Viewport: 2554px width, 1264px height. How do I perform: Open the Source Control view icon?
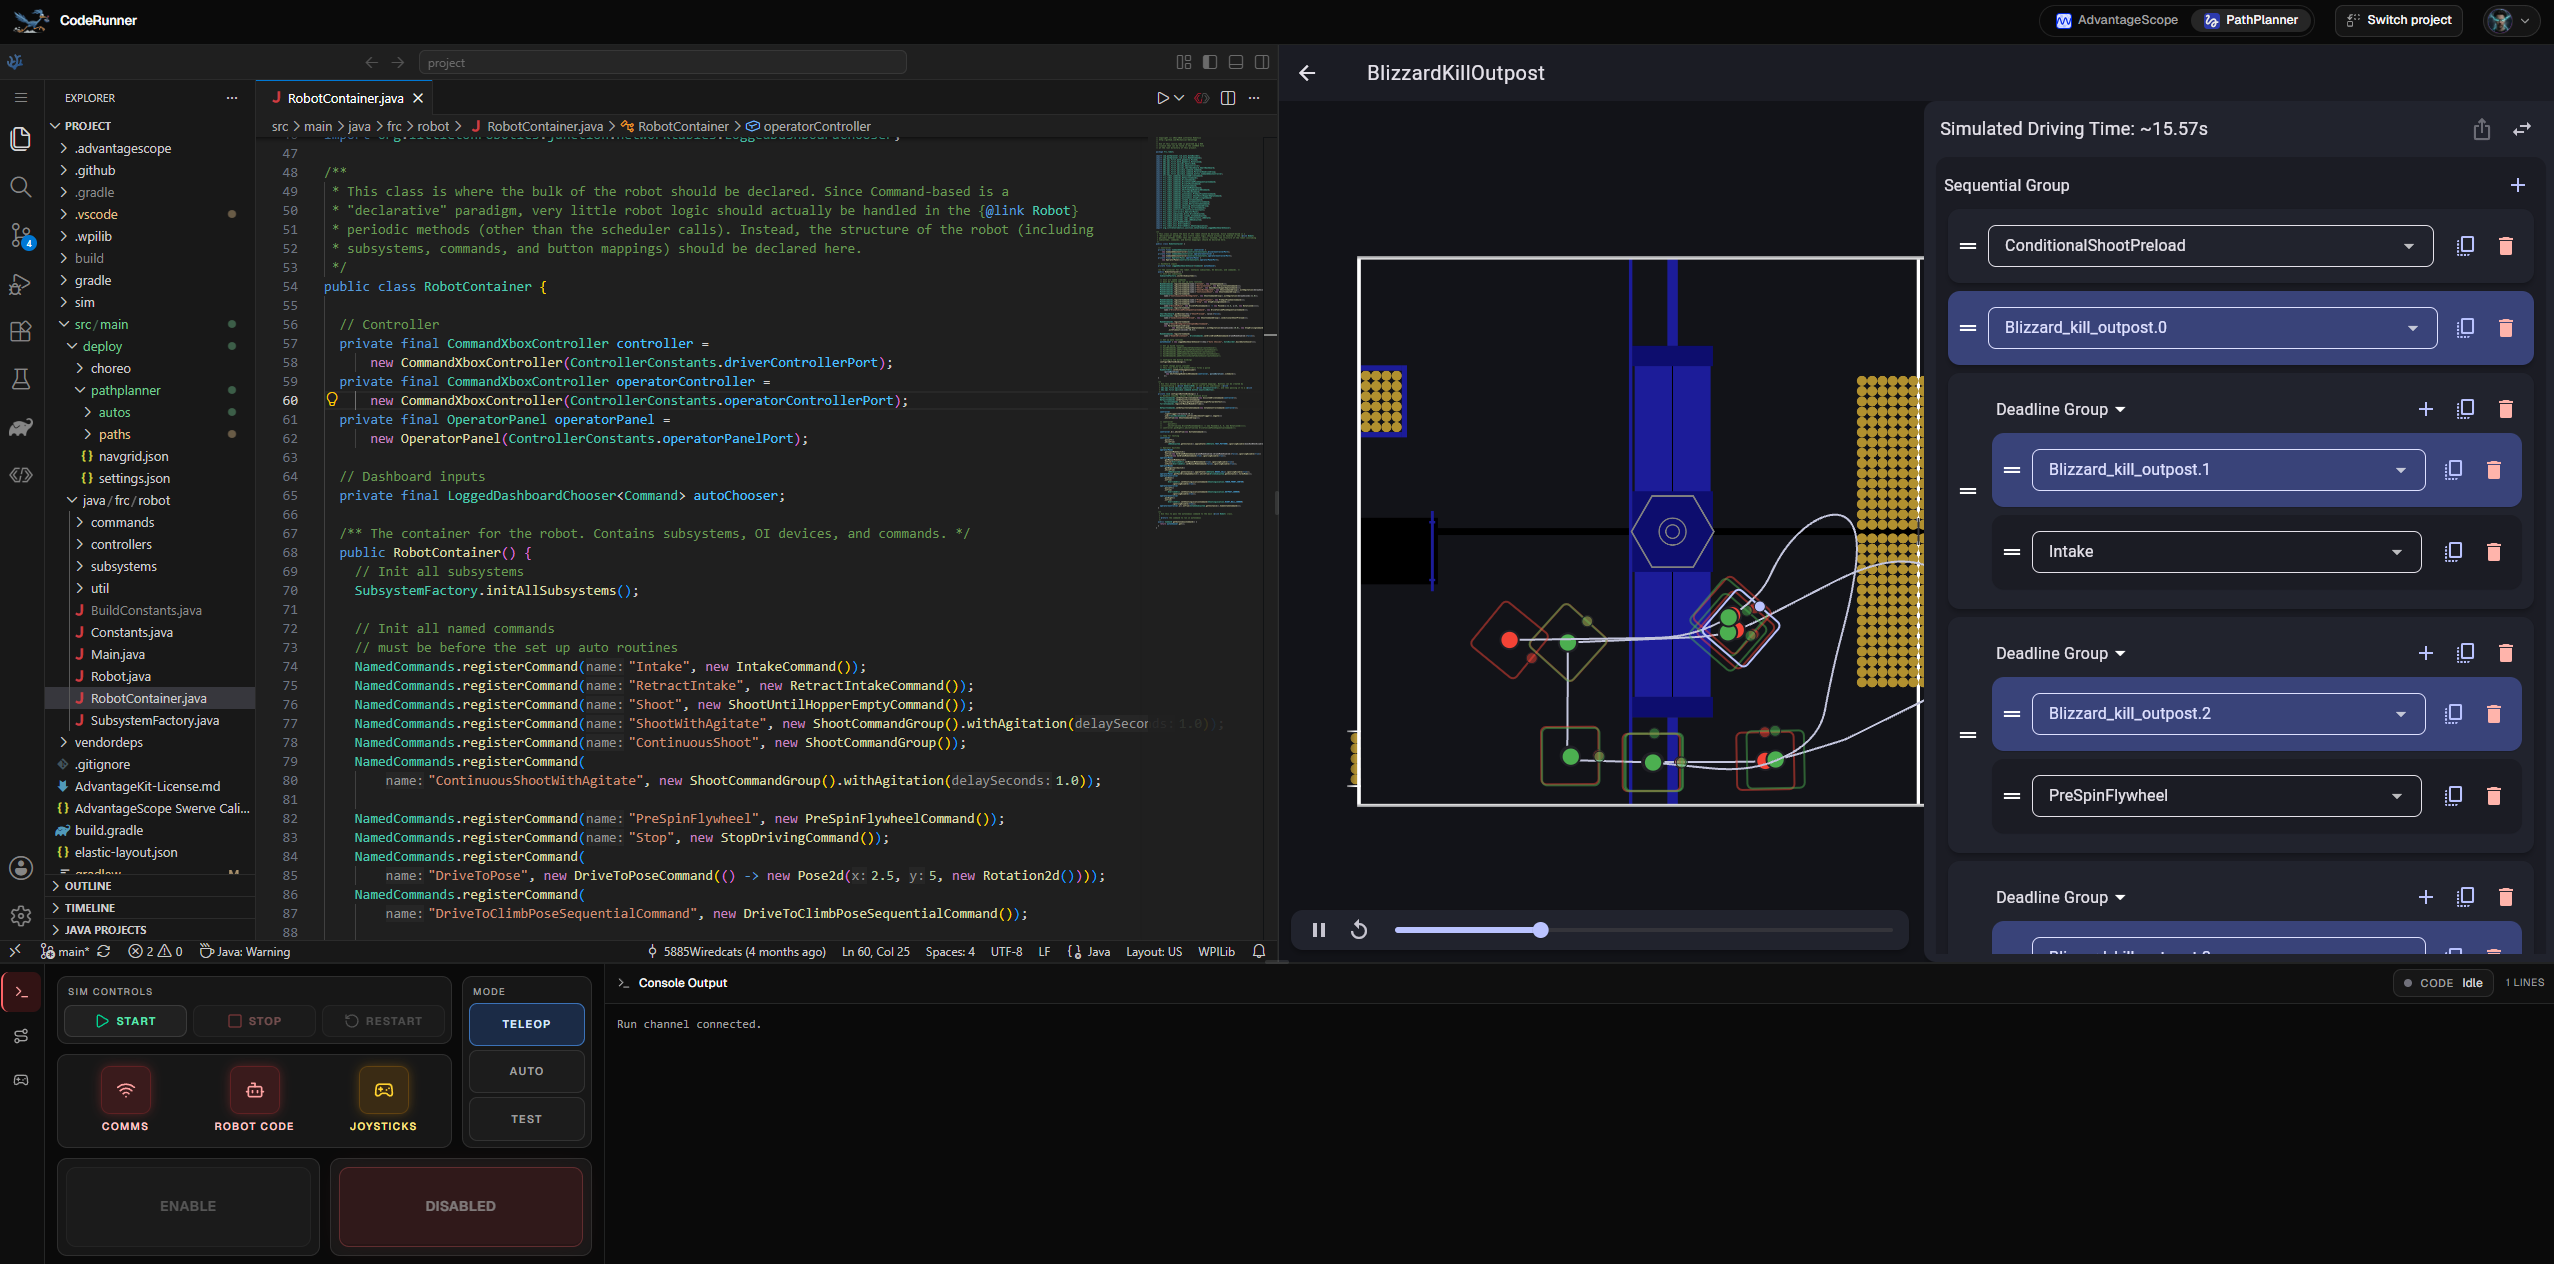click(x=20, y=235)
